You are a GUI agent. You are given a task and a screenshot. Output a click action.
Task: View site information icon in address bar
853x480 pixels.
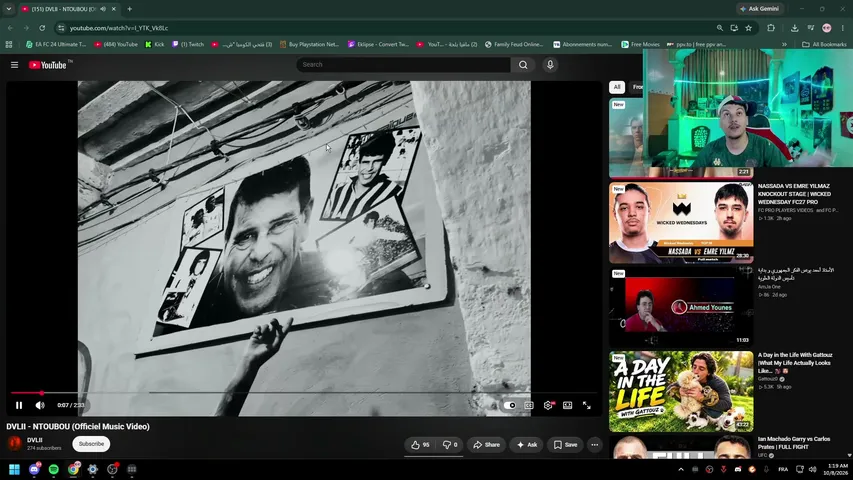pyautogui.click(x=61, y=28)
